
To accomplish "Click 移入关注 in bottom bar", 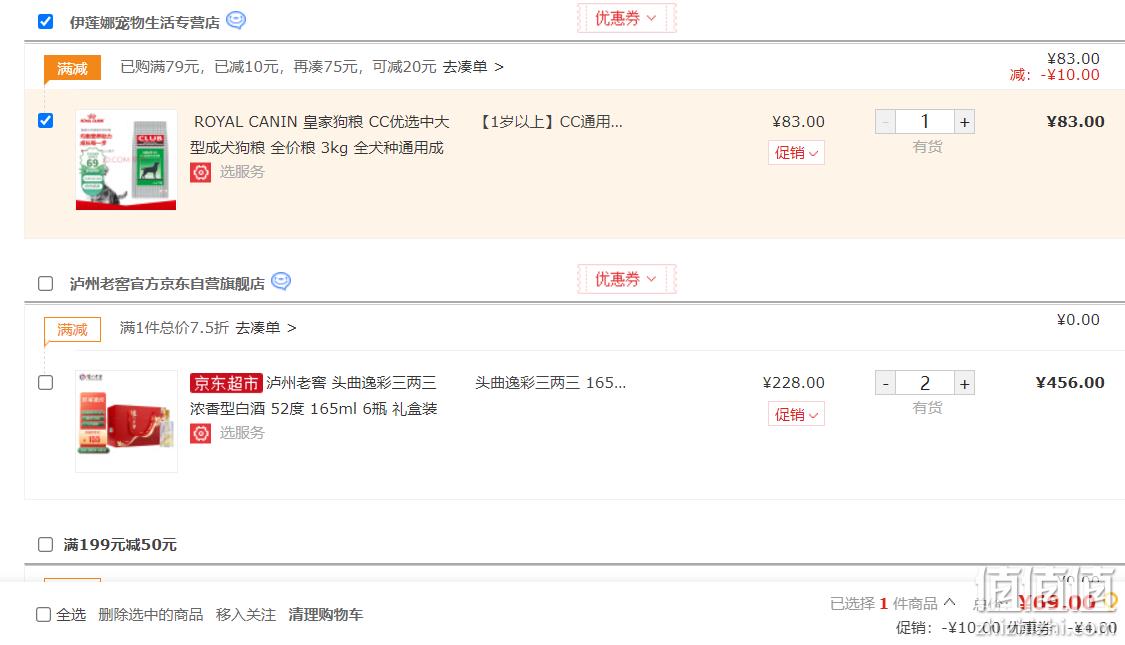I will coord(246,615).
